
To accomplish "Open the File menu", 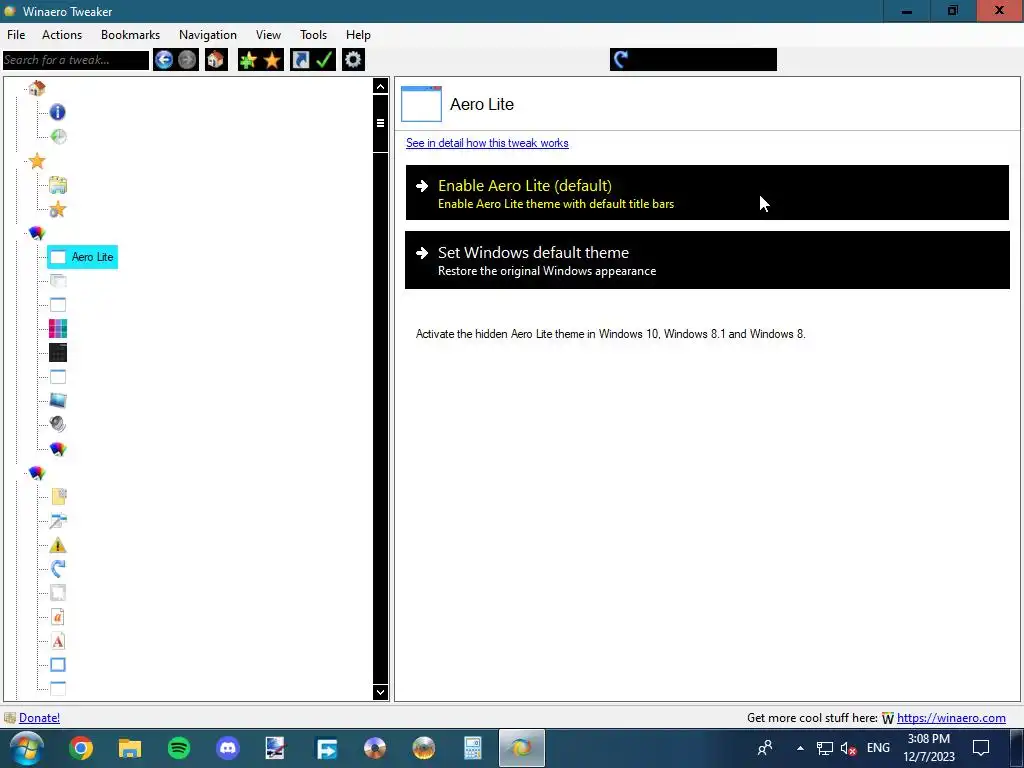I will point(16,35).
